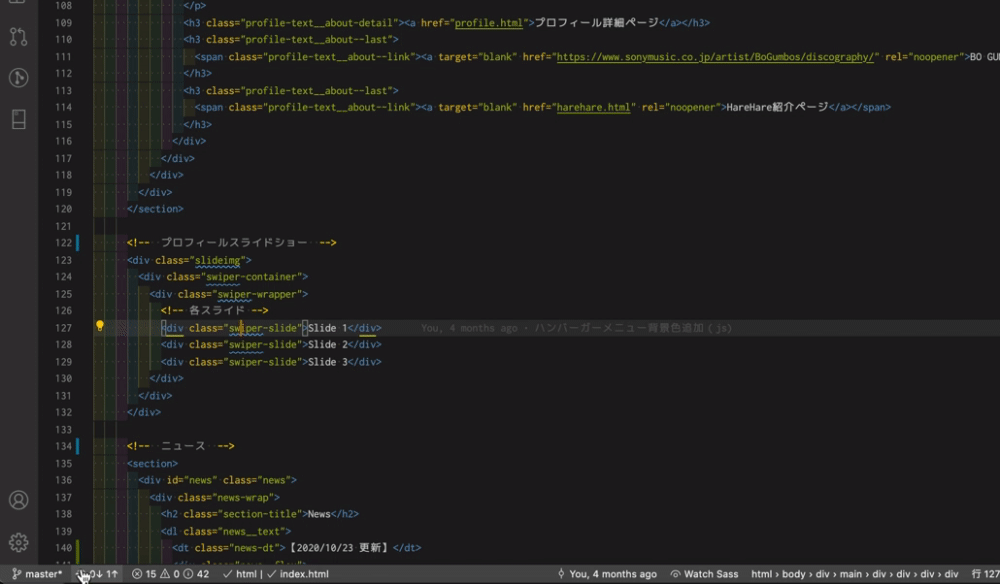Click the section-title class on line 138
Image resolution: width=1000 pixels, height=584 pixels.
coord(263,514)
